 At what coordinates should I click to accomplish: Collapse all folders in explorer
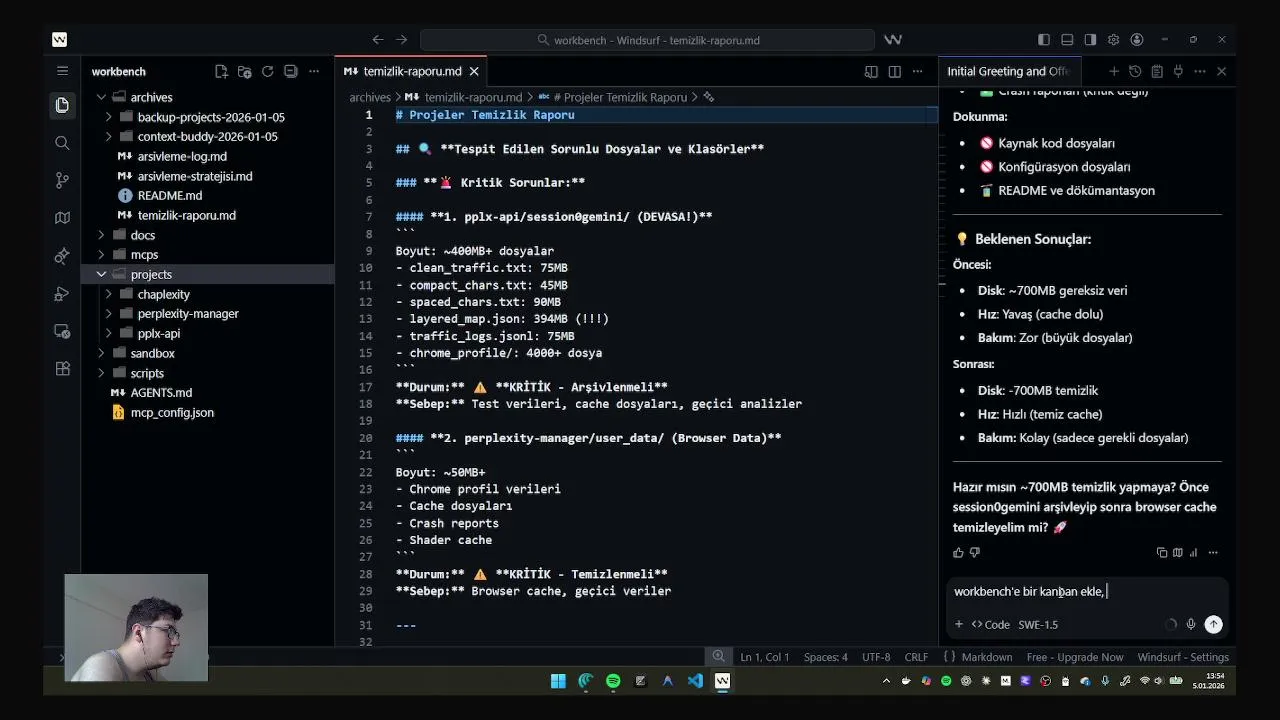290,71
